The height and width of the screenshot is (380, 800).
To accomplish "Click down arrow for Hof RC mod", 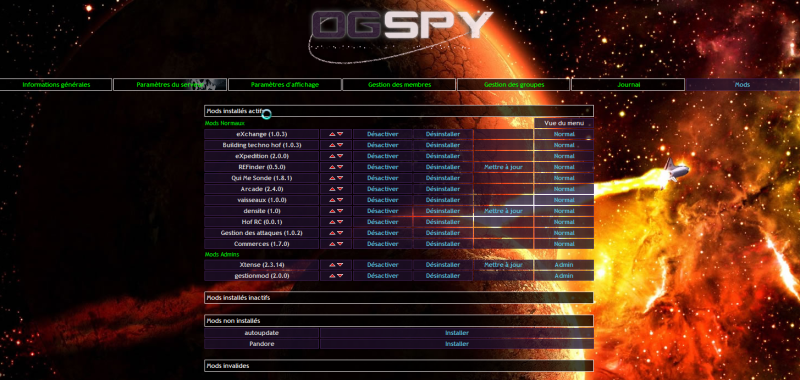I will pyautogui.click(x=340, y=222).
